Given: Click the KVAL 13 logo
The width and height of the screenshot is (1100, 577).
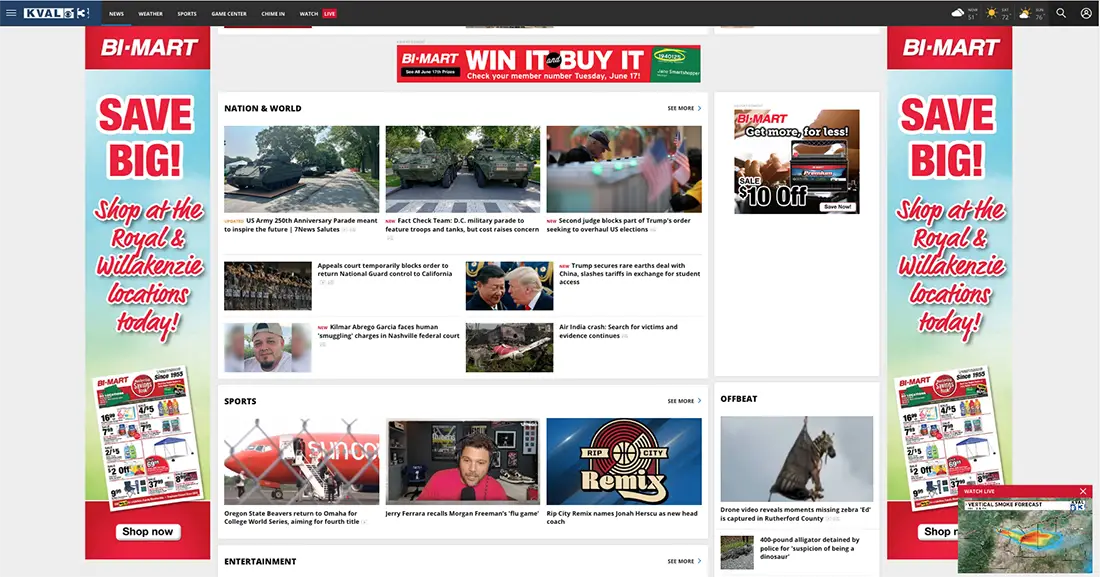Looking at the screenshot, I should coord(56,13).
